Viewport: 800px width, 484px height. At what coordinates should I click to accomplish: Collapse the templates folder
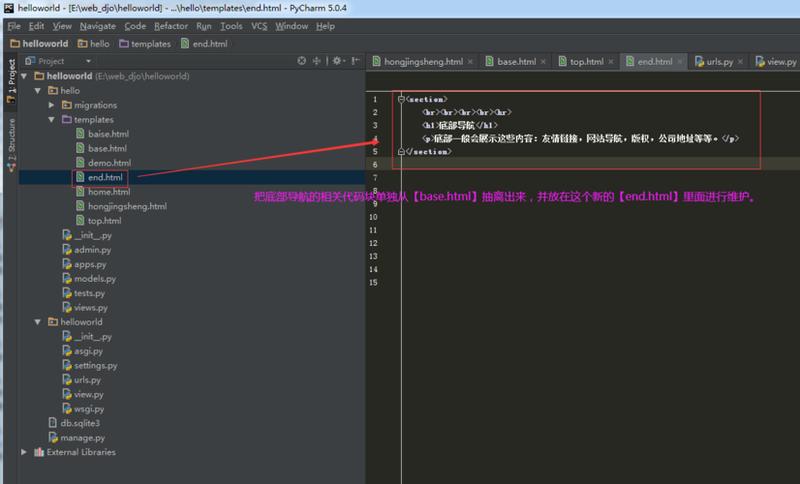[x=51, y=119]
